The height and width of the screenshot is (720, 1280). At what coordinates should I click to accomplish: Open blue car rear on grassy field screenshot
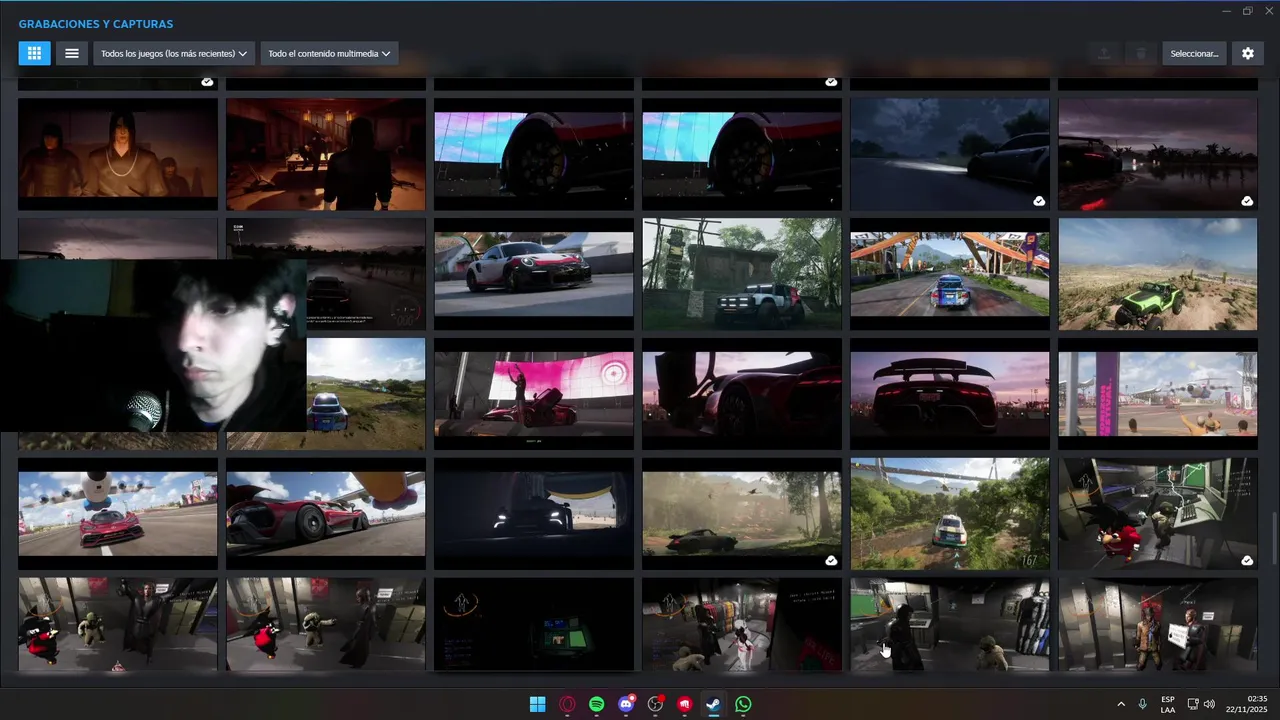[366, 394]
